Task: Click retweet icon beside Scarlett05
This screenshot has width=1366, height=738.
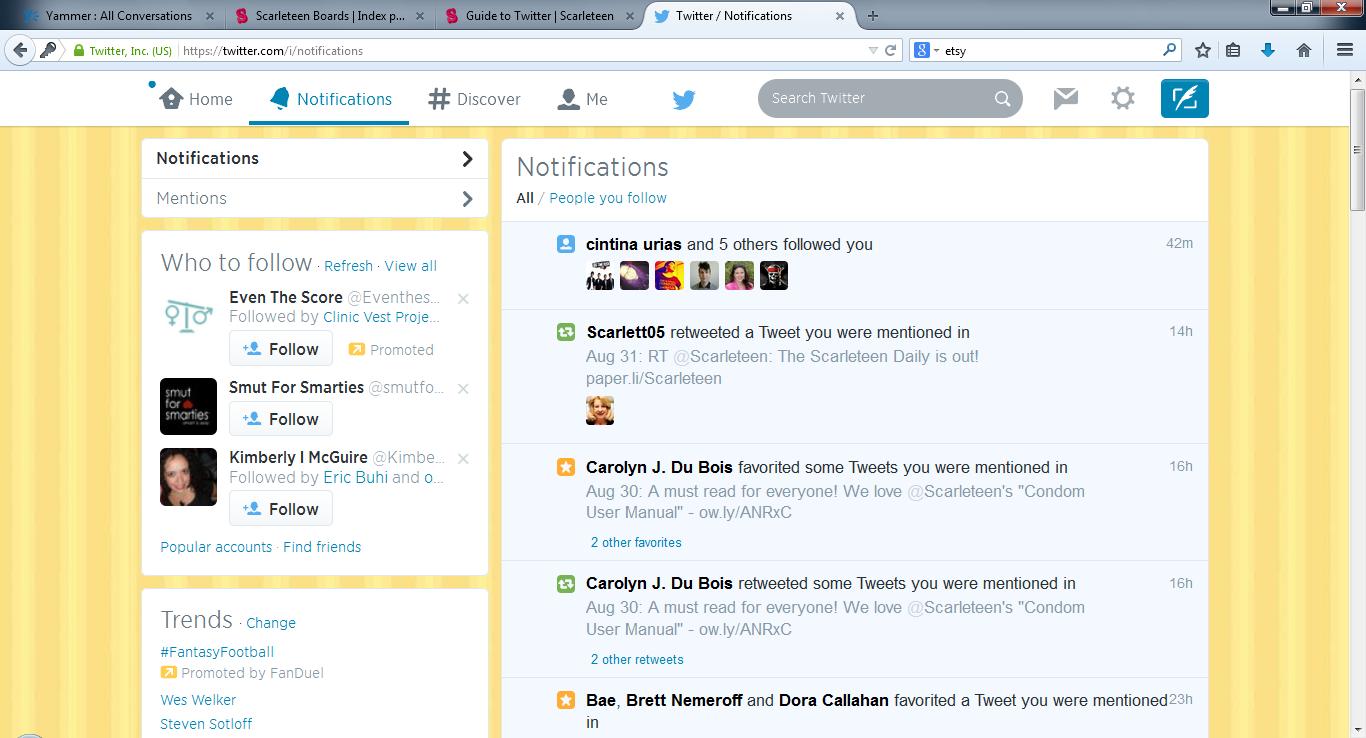Action: click(565, 332)
